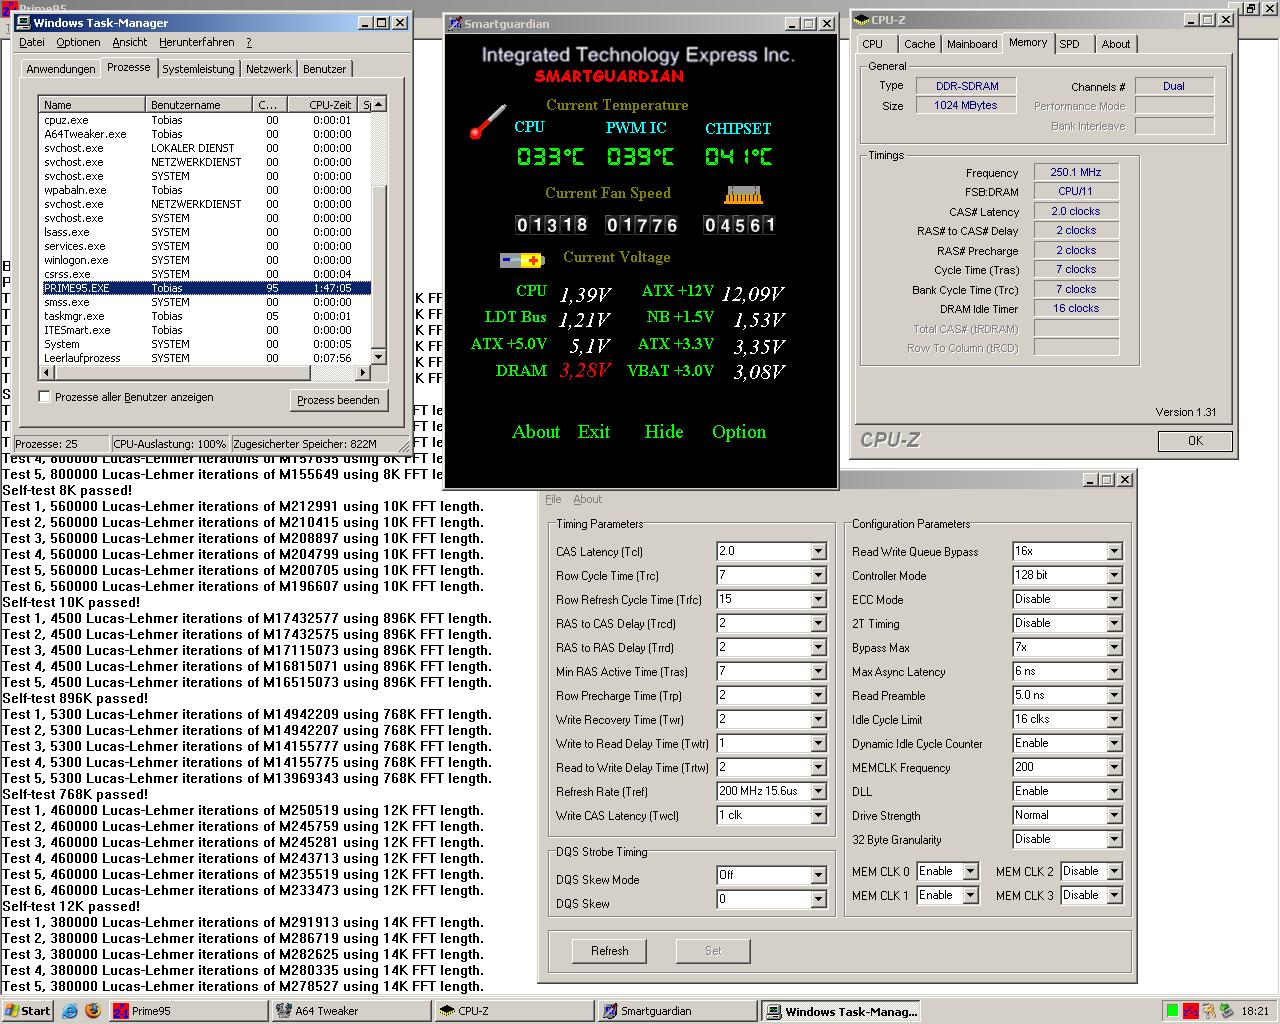Click Exit in Smartguardian
The width and height of the screenshot is (1280, 1024).
(x=594, y=432)
